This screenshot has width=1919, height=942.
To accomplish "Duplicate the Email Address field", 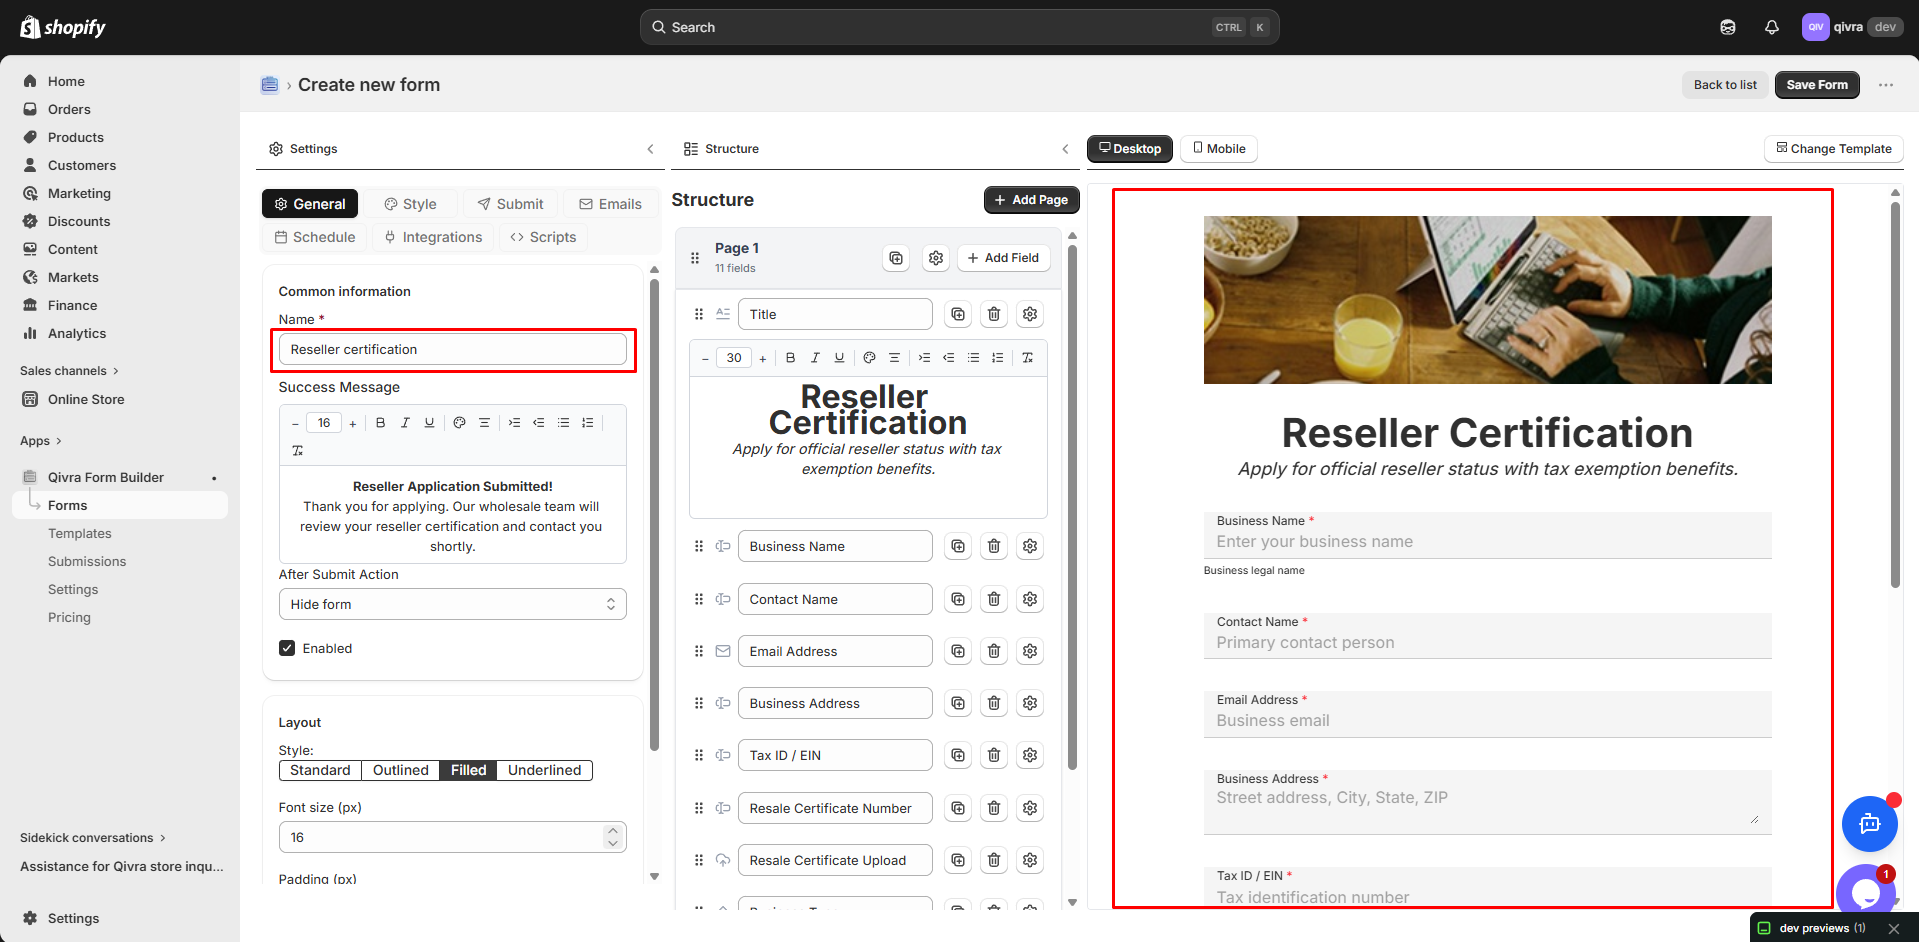I will pos(958,651).
